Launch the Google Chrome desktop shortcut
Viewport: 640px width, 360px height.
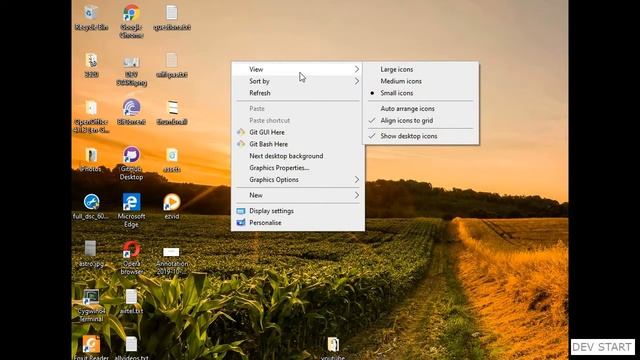tap(131, 22)
